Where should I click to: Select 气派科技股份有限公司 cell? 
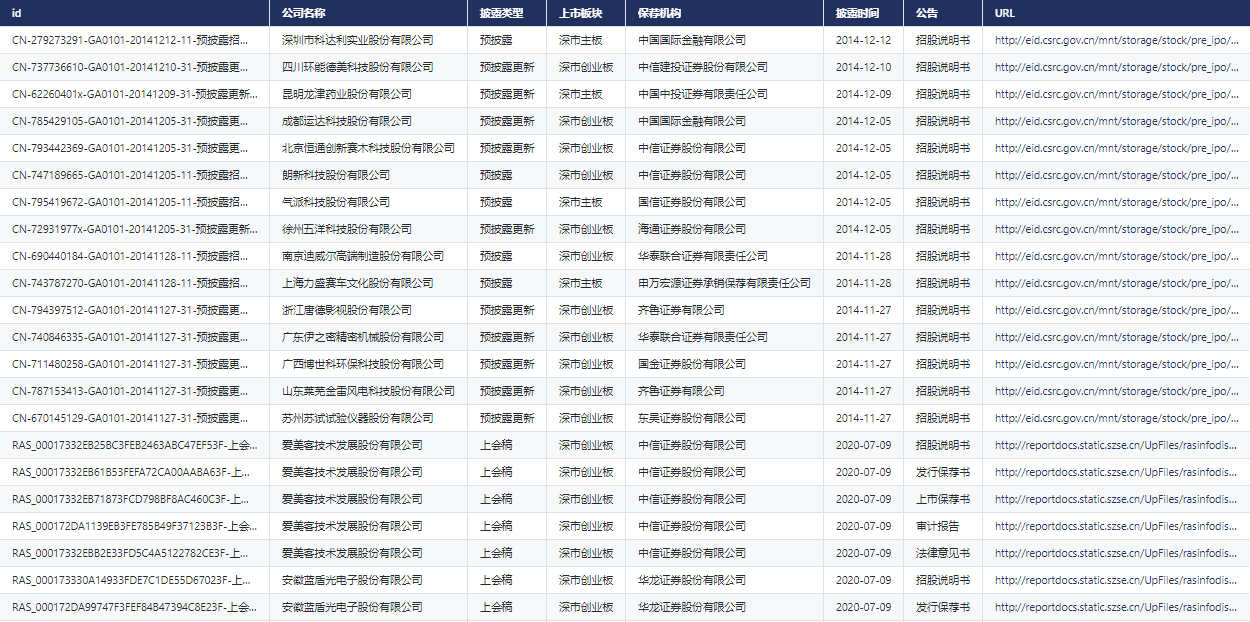click(x=336, y=202)
